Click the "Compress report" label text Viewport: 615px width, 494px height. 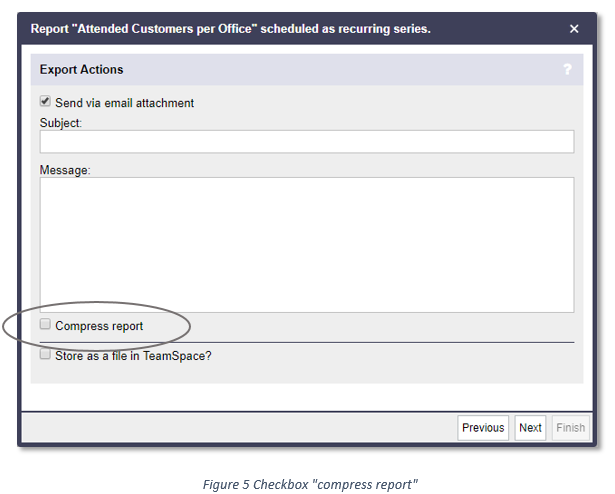(99, 326)
